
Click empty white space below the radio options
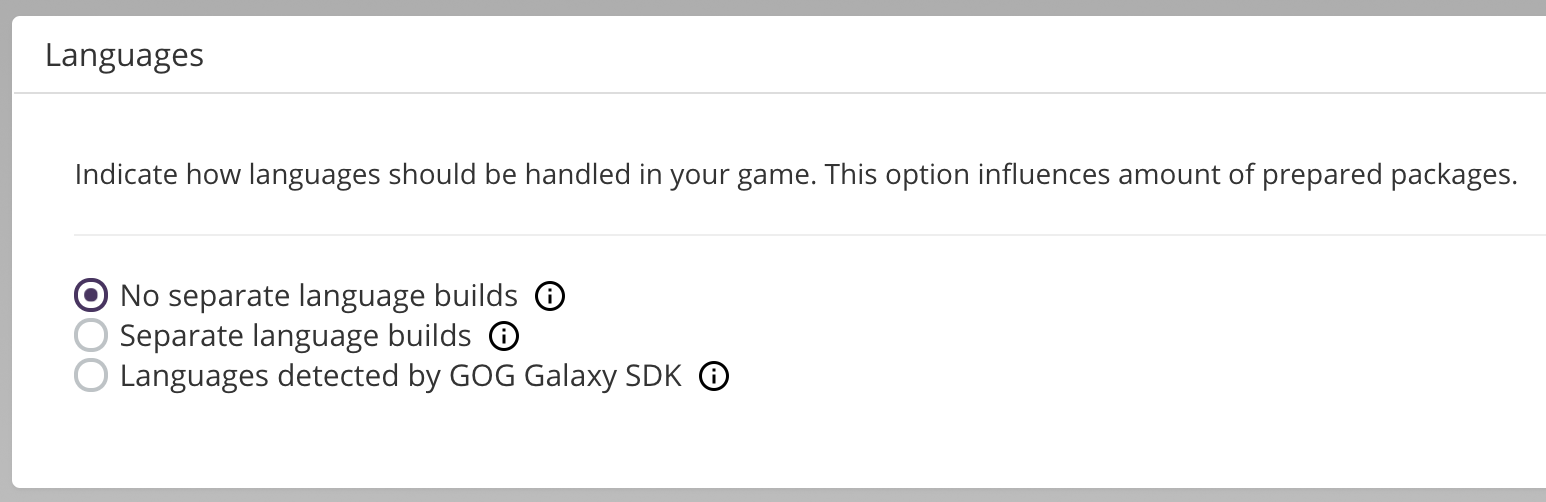tap(780, 440)
